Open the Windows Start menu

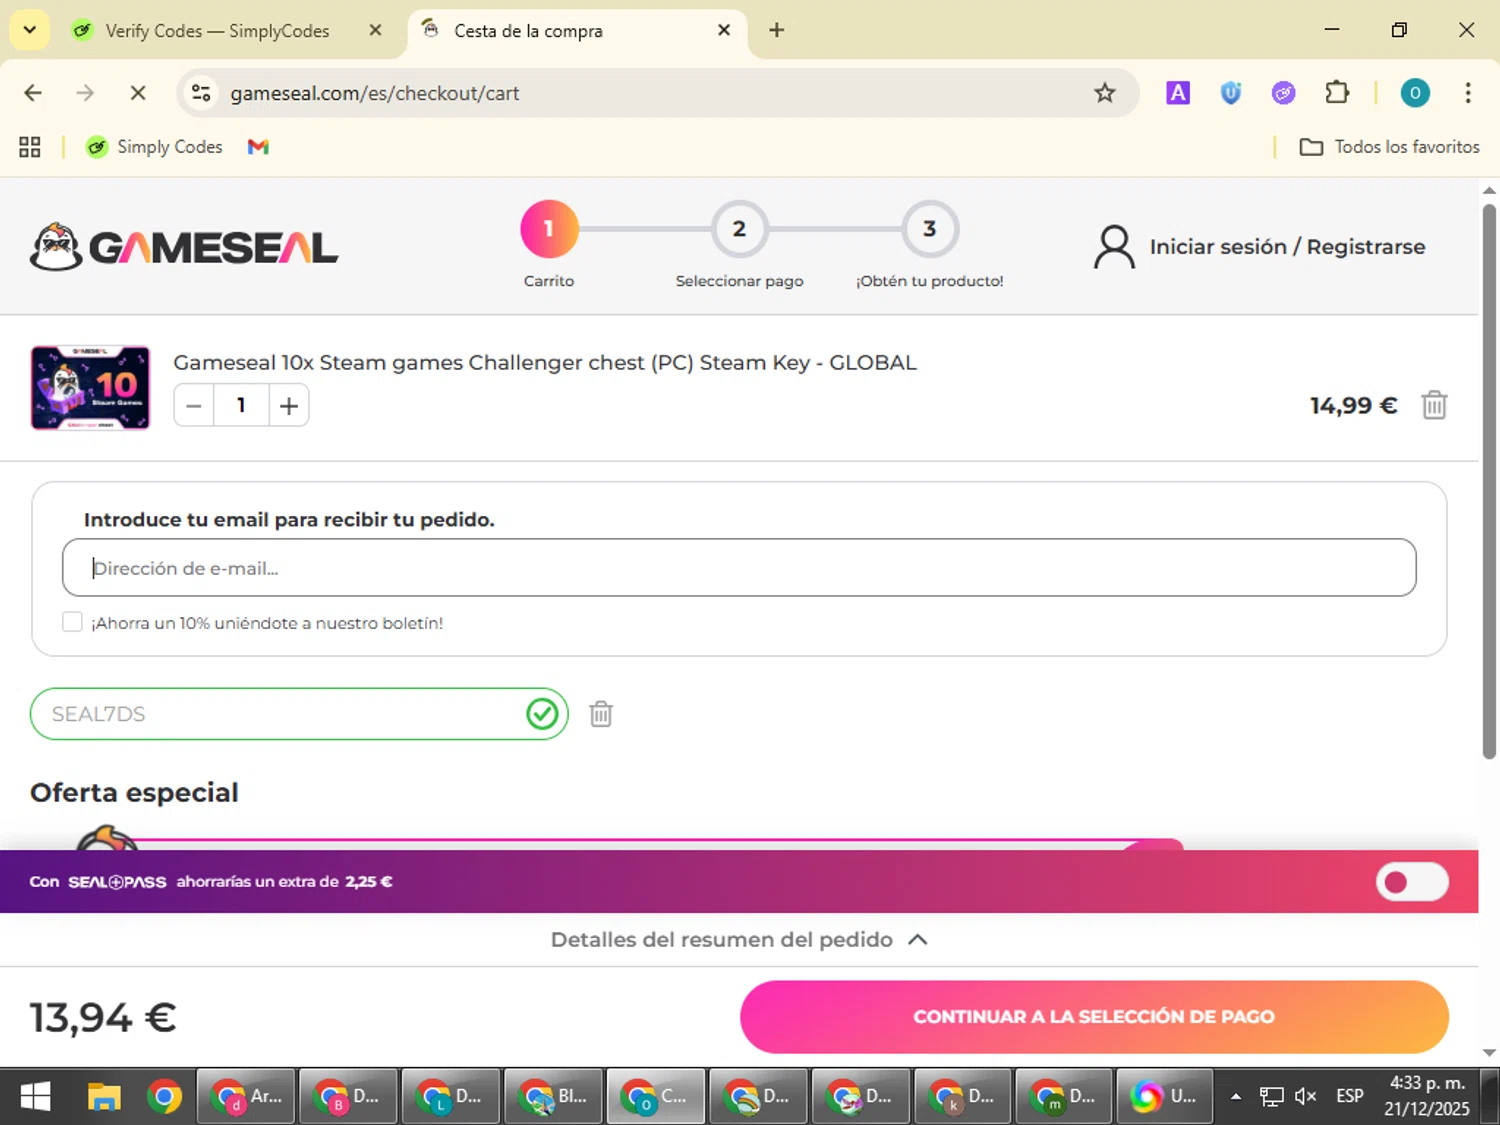35,1097
